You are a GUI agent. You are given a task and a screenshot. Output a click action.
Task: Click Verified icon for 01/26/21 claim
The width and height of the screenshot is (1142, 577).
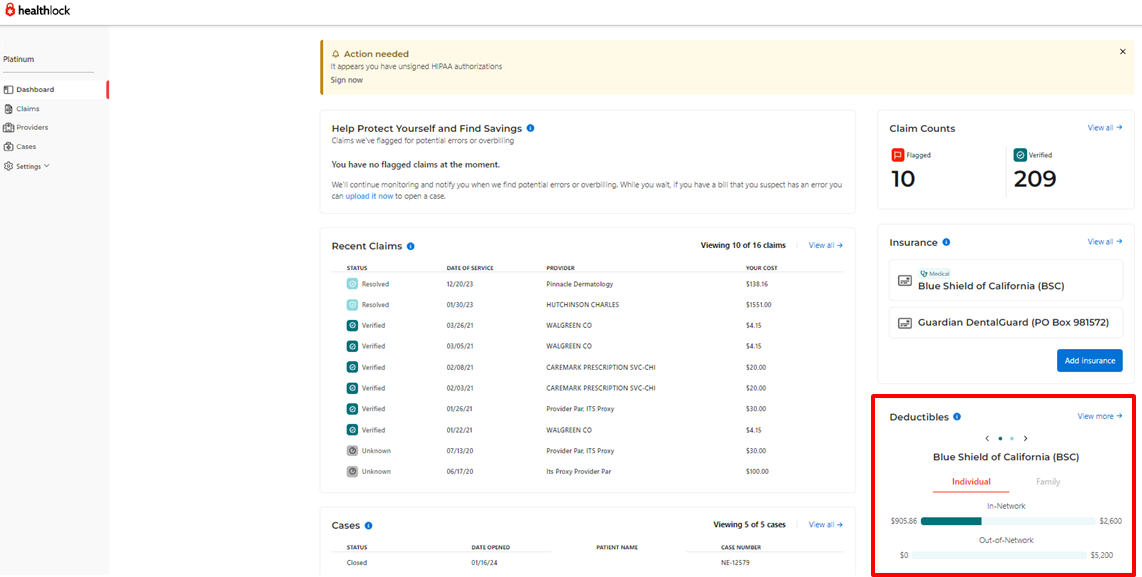(x=353, y=409)
